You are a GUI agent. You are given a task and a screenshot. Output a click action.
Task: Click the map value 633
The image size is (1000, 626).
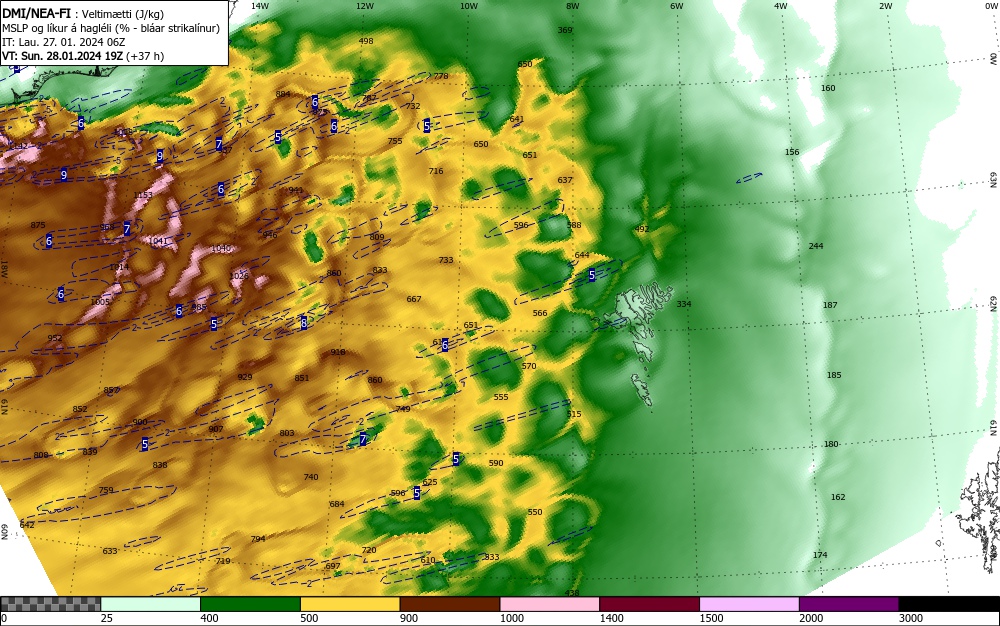[110, 551]
